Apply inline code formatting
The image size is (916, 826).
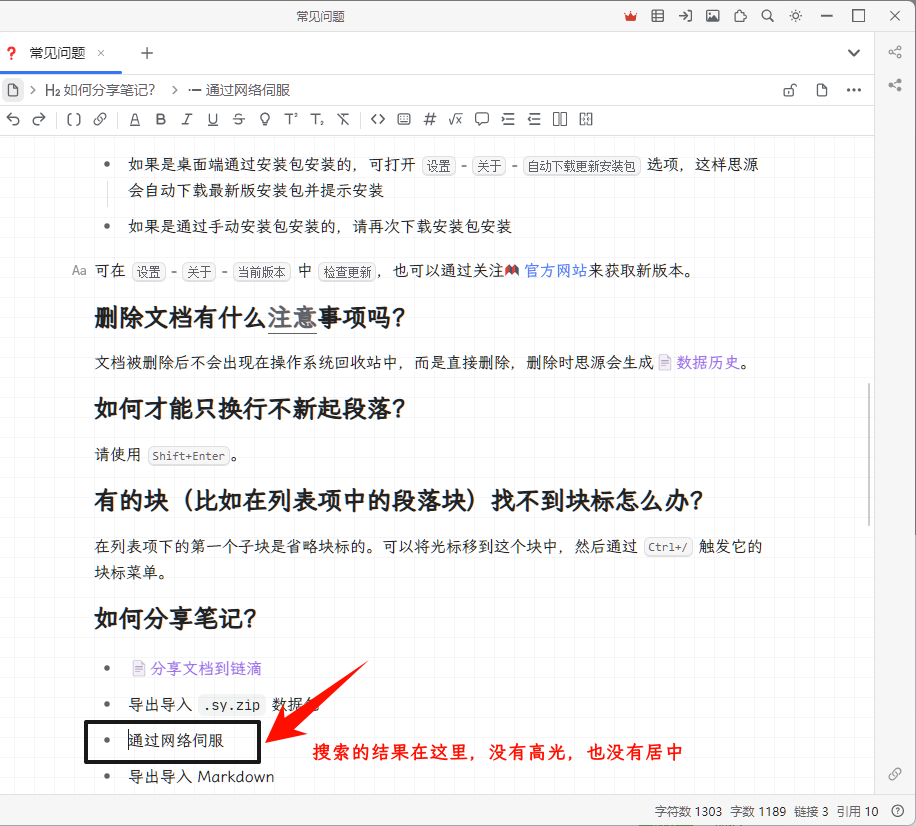point(378,120)
